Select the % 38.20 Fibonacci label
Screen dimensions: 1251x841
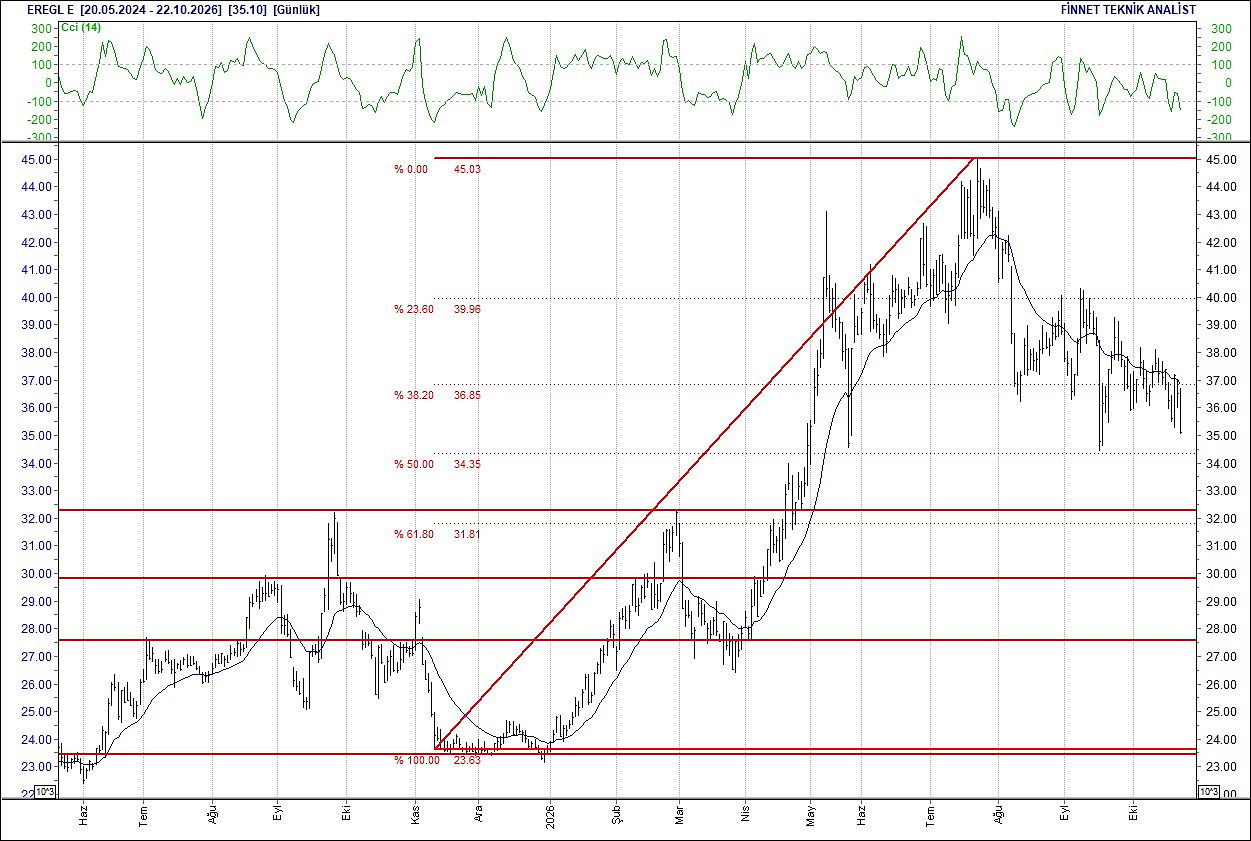tap(413, 395)
